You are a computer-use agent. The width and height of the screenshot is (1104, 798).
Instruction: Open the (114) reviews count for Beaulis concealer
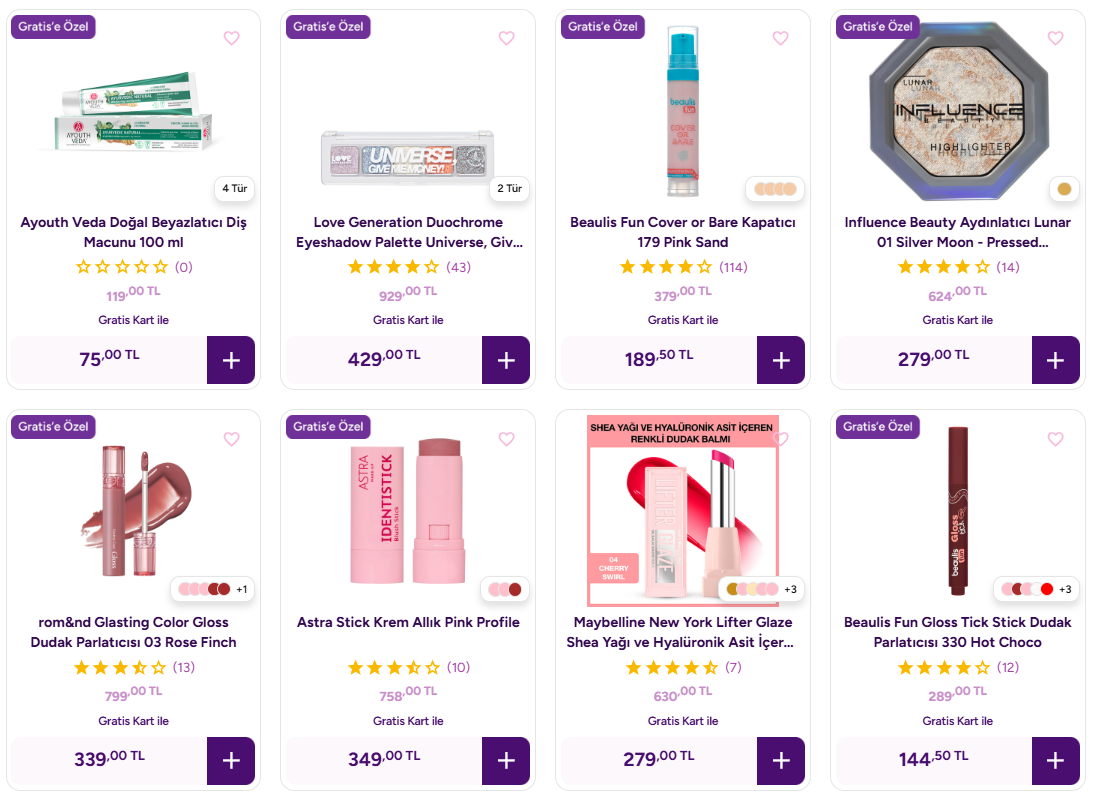pos(733,267)
